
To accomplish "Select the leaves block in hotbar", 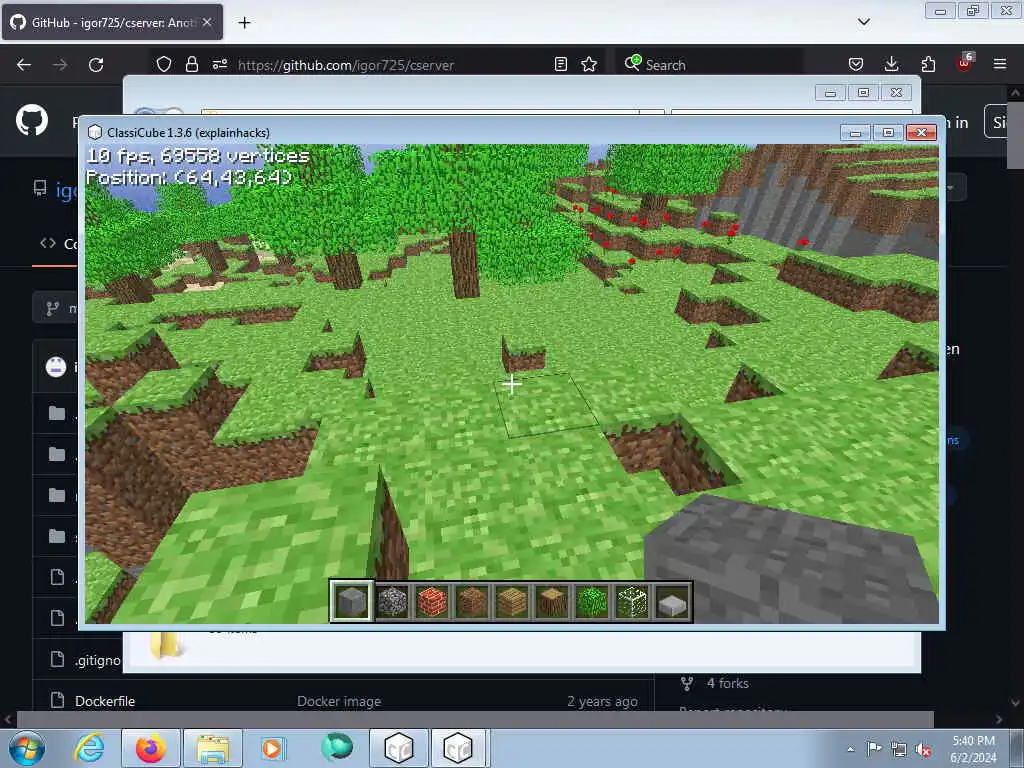I will tap(592, 601).
